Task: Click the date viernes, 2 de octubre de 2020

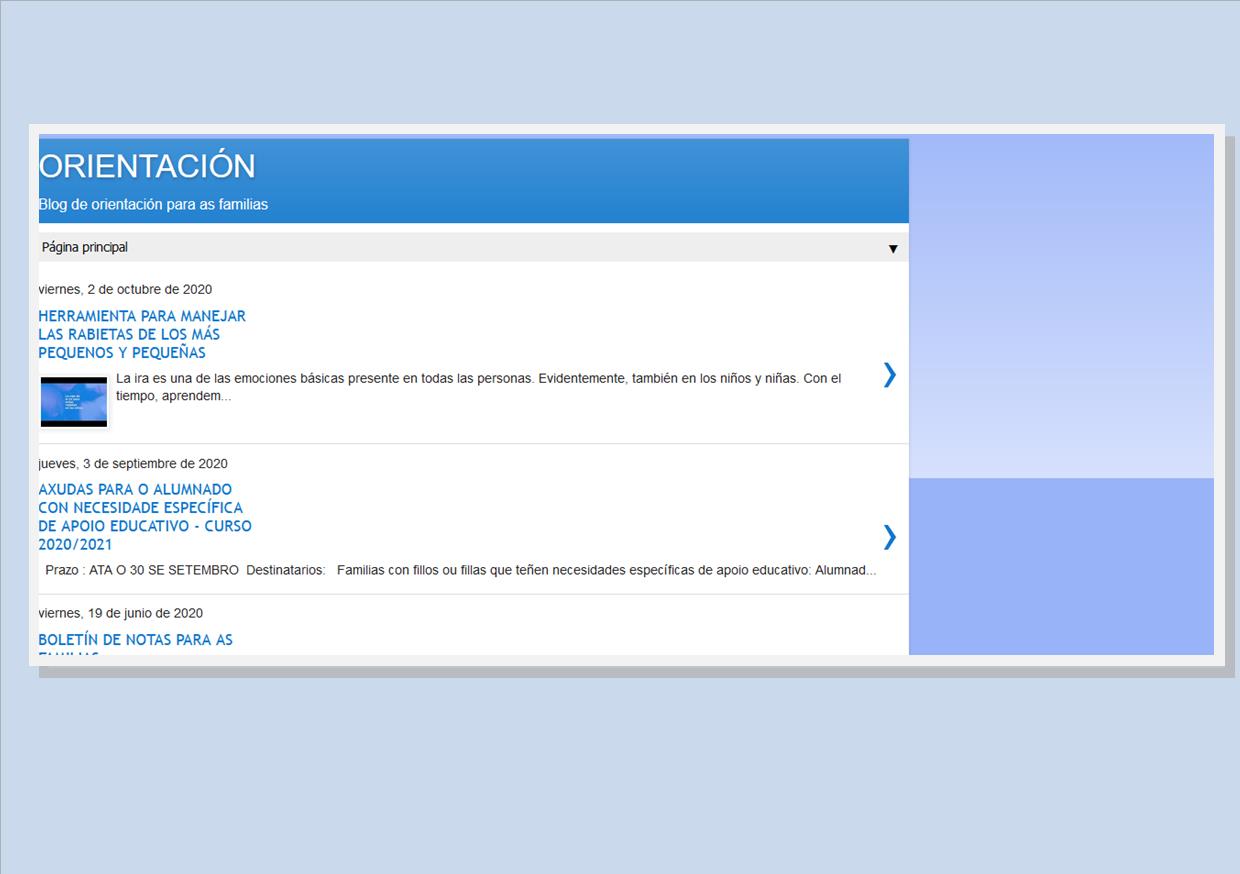Action: 125,290
